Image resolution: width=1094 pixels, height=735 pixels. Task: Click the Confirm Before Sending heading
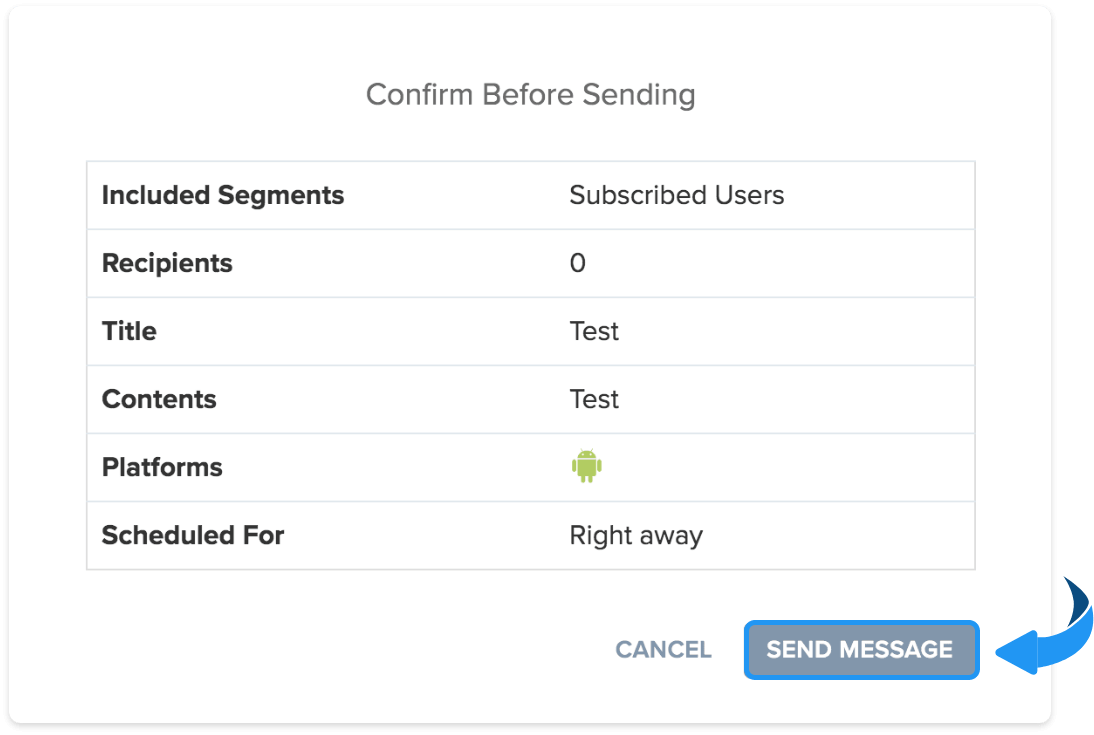point(531,94)
